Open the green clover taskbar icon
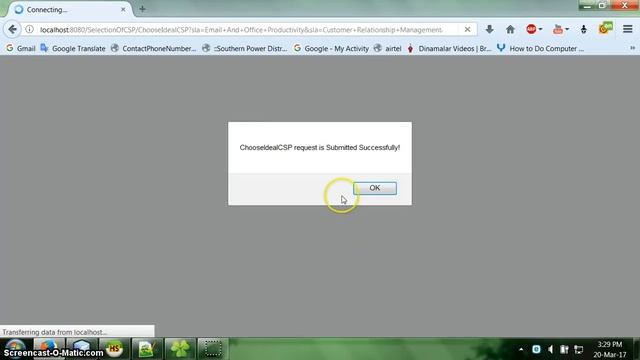This screenshot has width=640, height=360. pos(180,349)
